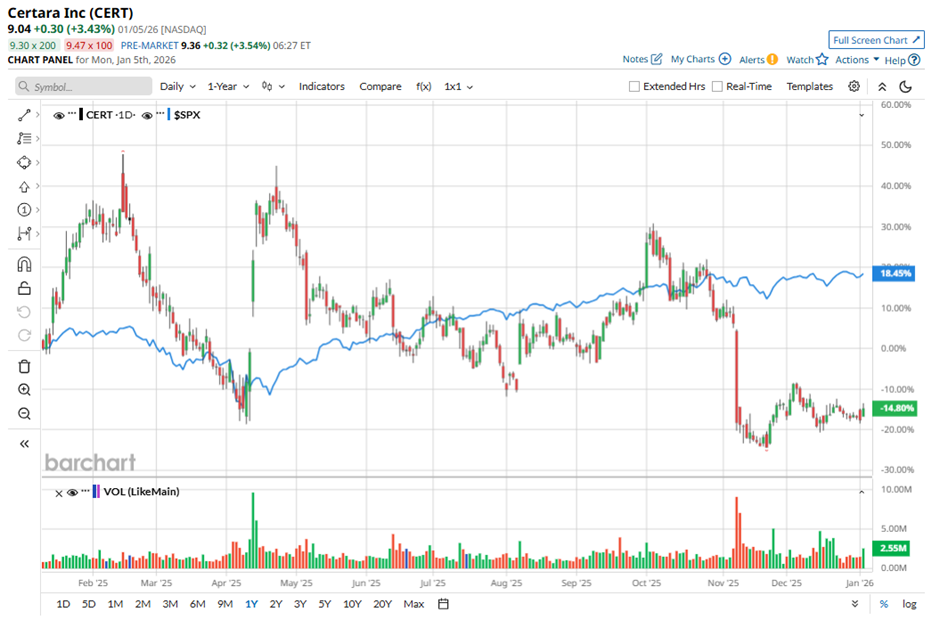Delete drawings with the trash icon
940x620 pixels.
point(24,366)
